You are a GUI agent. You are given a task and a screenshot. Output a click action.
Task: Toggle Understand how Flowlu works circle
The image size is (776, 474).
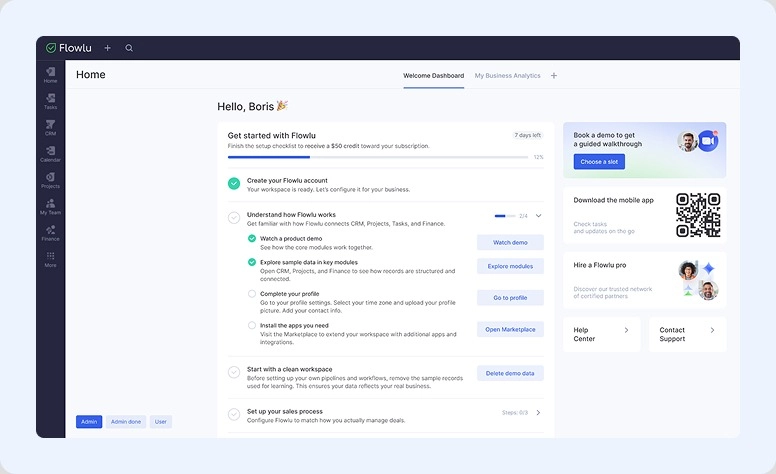click(234, 218)
